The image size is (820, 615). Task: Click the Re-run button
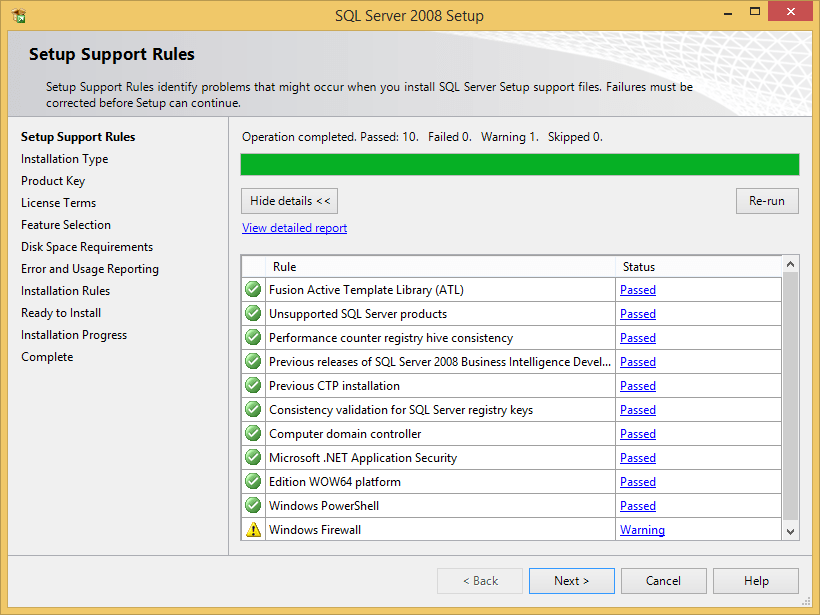pyautogui.click(x=767, y=201)
